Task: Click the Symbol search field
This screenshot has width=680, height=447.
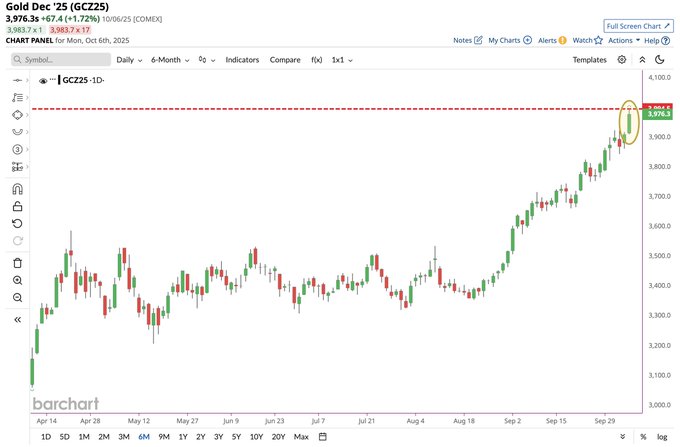Action: pyautogui.click(x=61, y=60)
